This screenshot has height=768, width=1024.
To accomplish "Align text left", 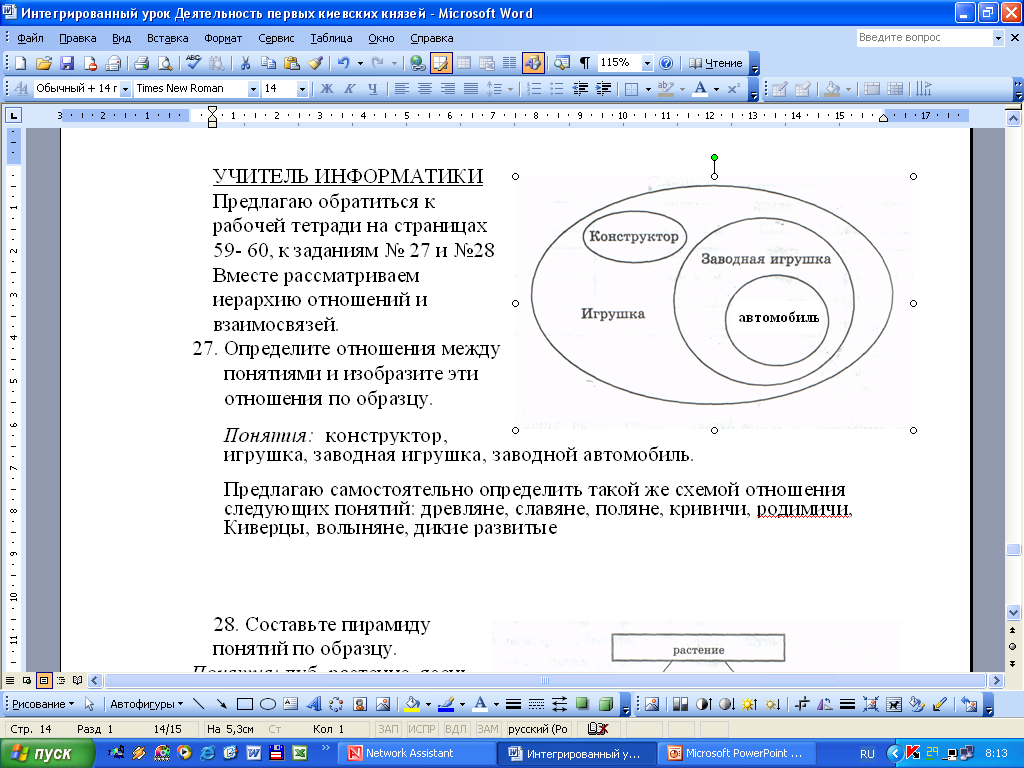I will tap(402, 89).
